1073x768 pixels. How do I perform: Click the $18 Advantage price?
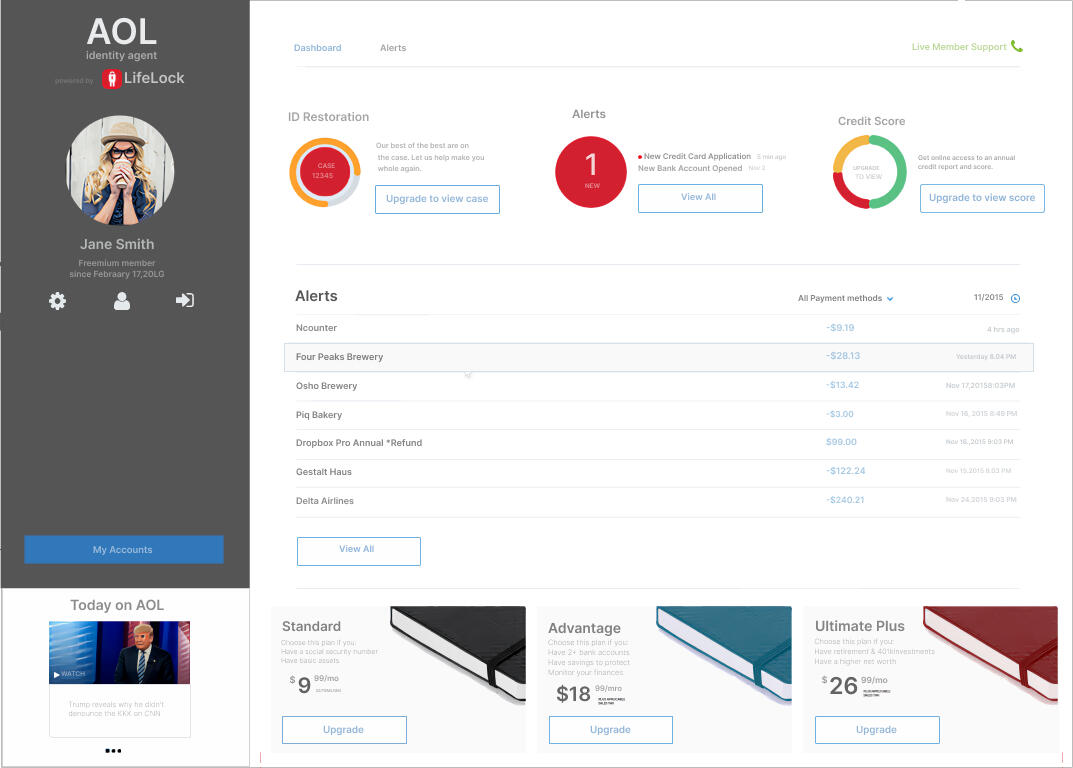[573, 694]
